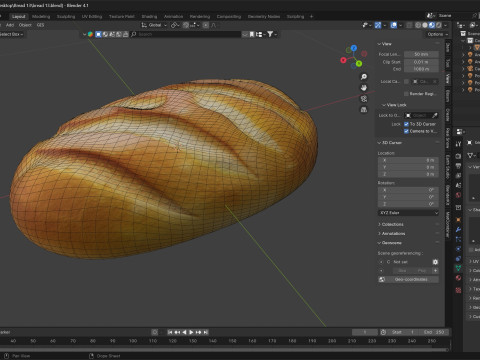
Task: Toggle auto keying record button in timeline
Action: tap(155, 332)
